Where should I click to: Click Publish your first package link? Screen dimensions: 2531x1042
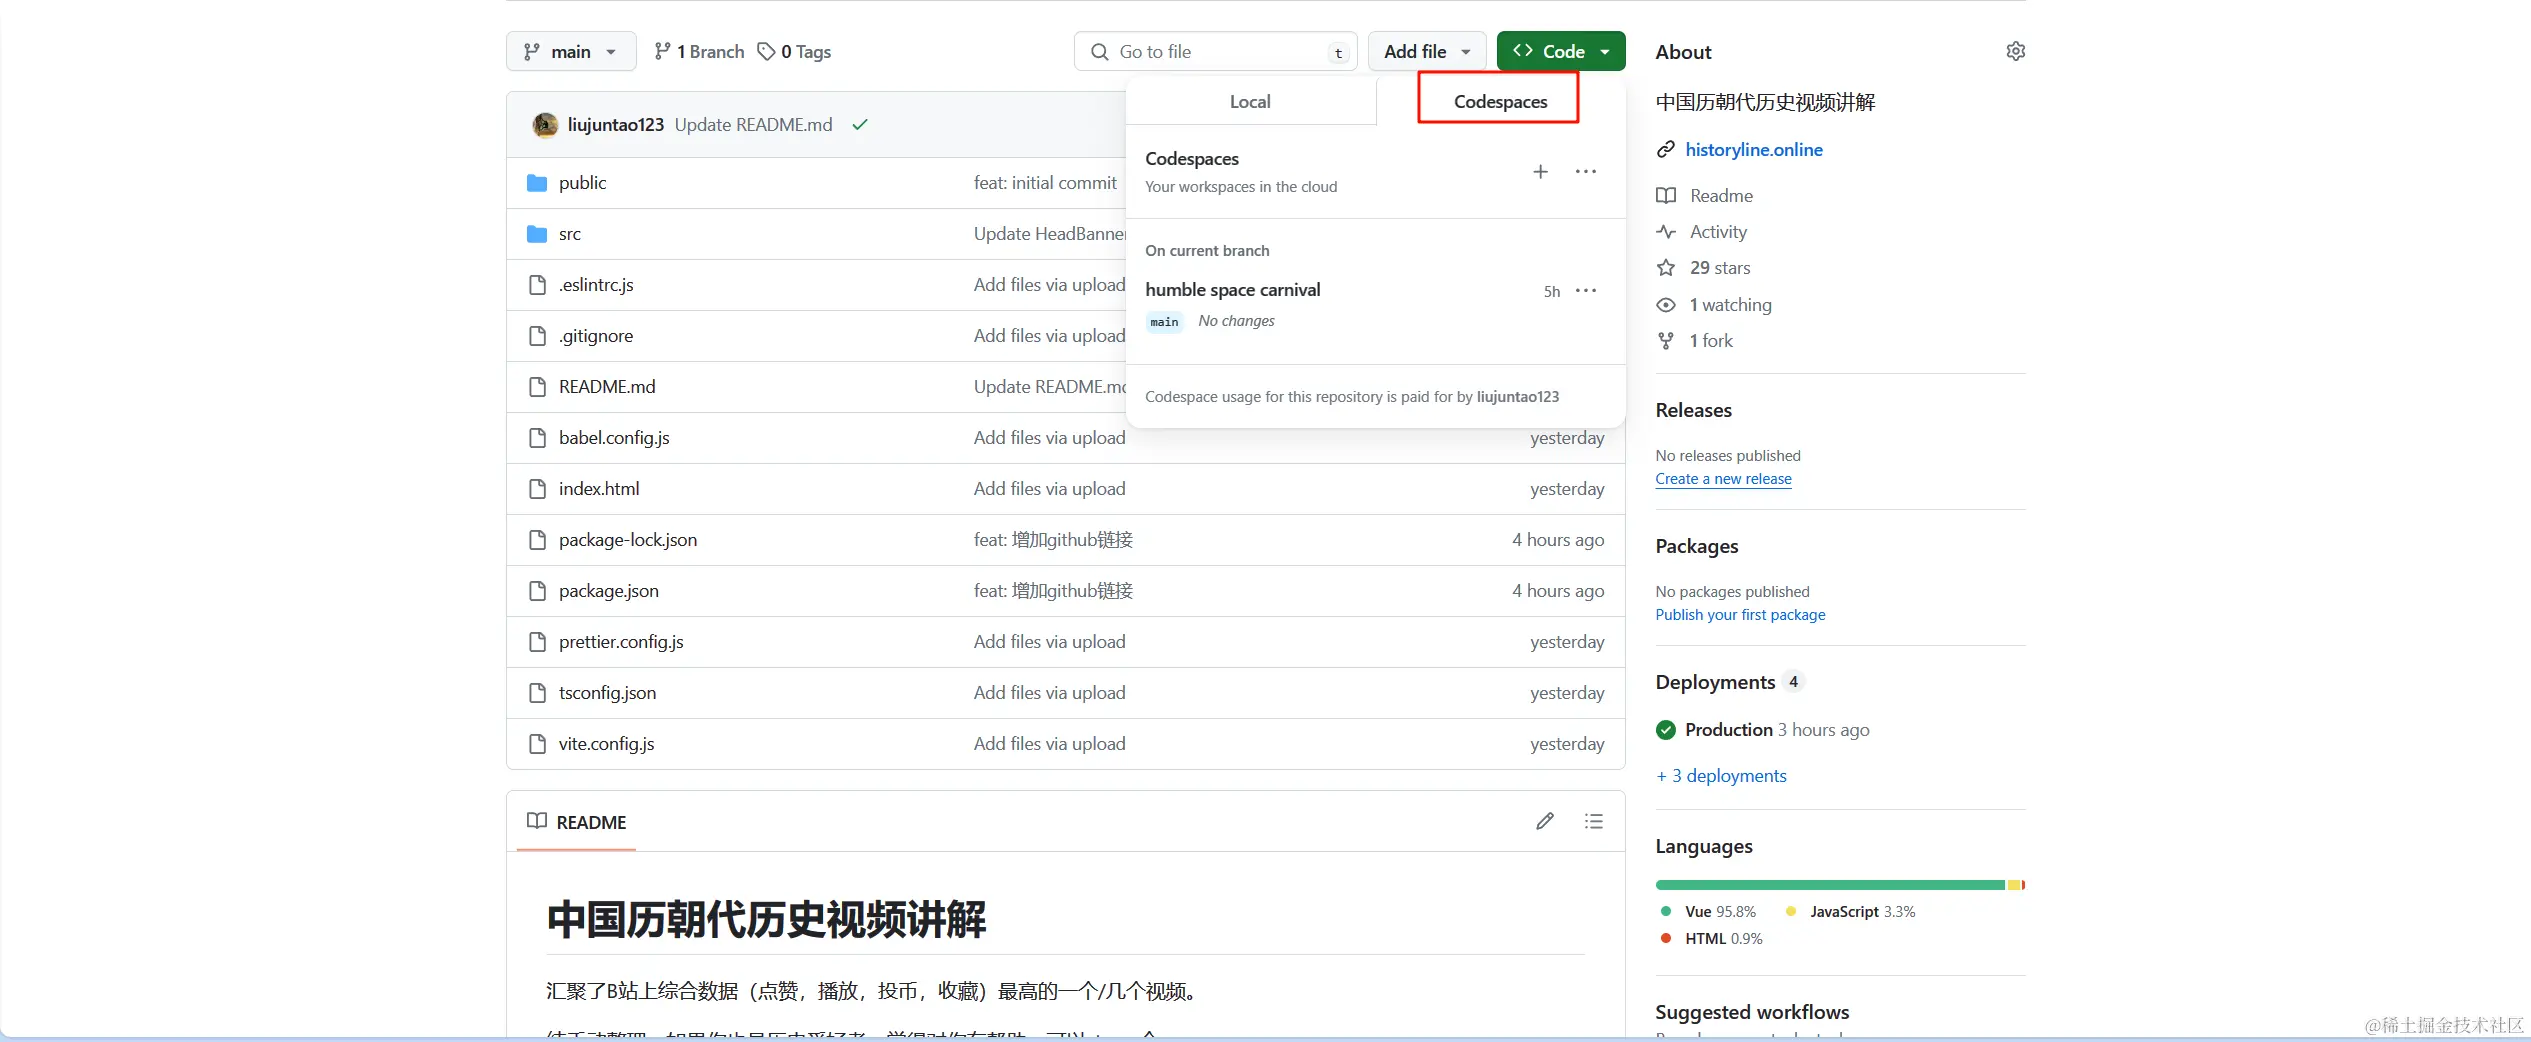coord(1740,615)
